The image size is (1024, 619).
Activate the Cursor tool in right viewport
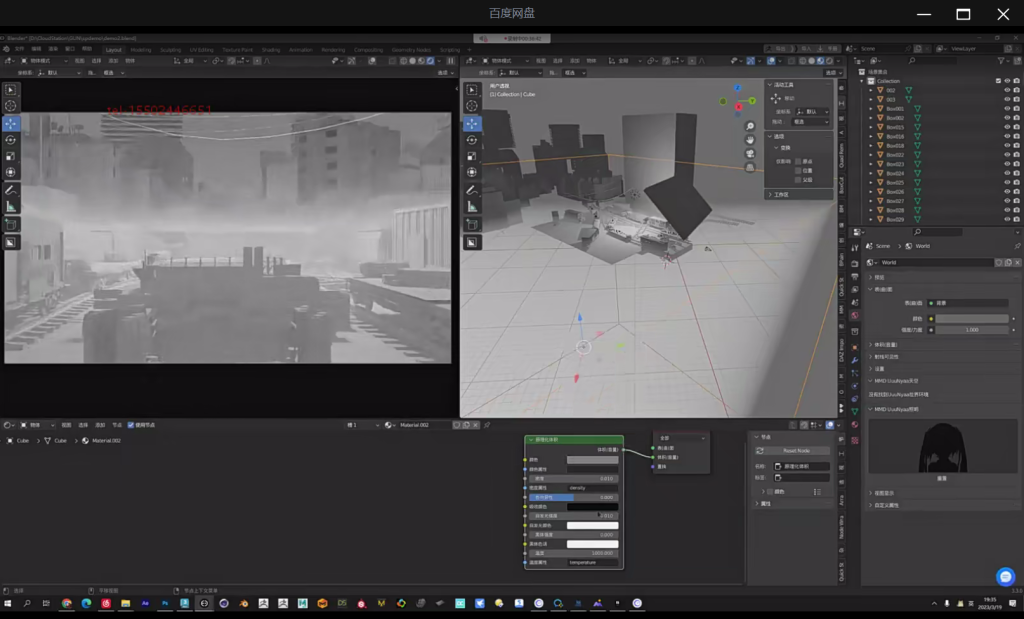point(472,106)
